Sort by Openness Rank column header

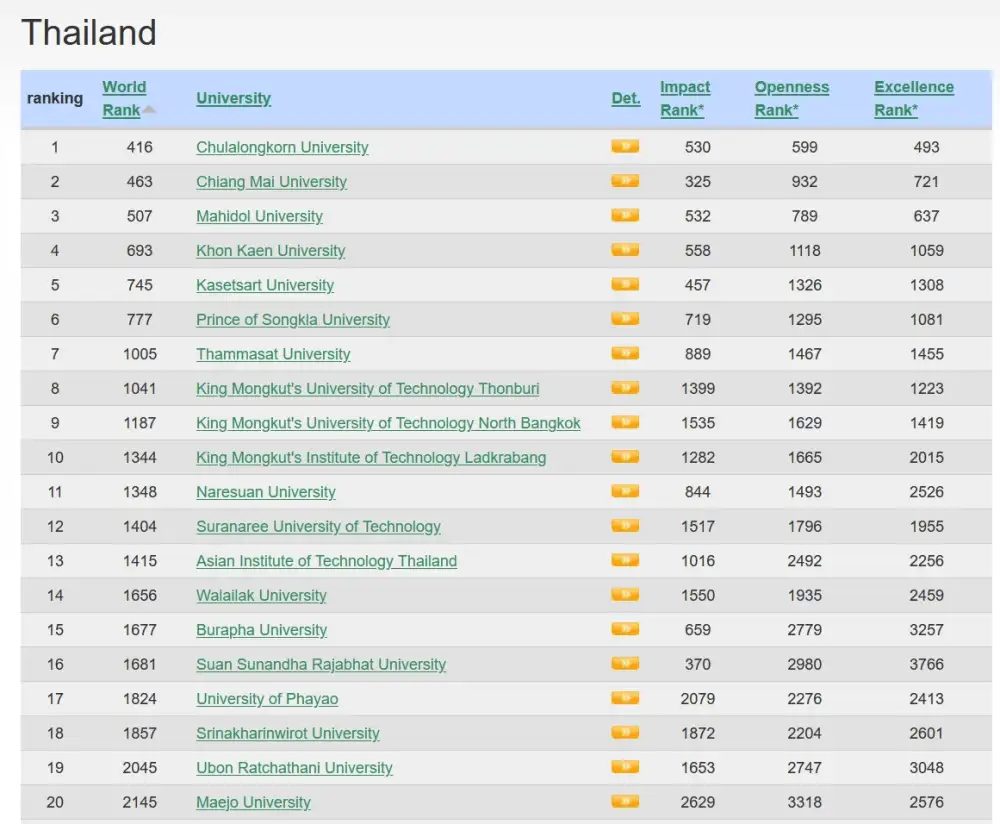791,98
